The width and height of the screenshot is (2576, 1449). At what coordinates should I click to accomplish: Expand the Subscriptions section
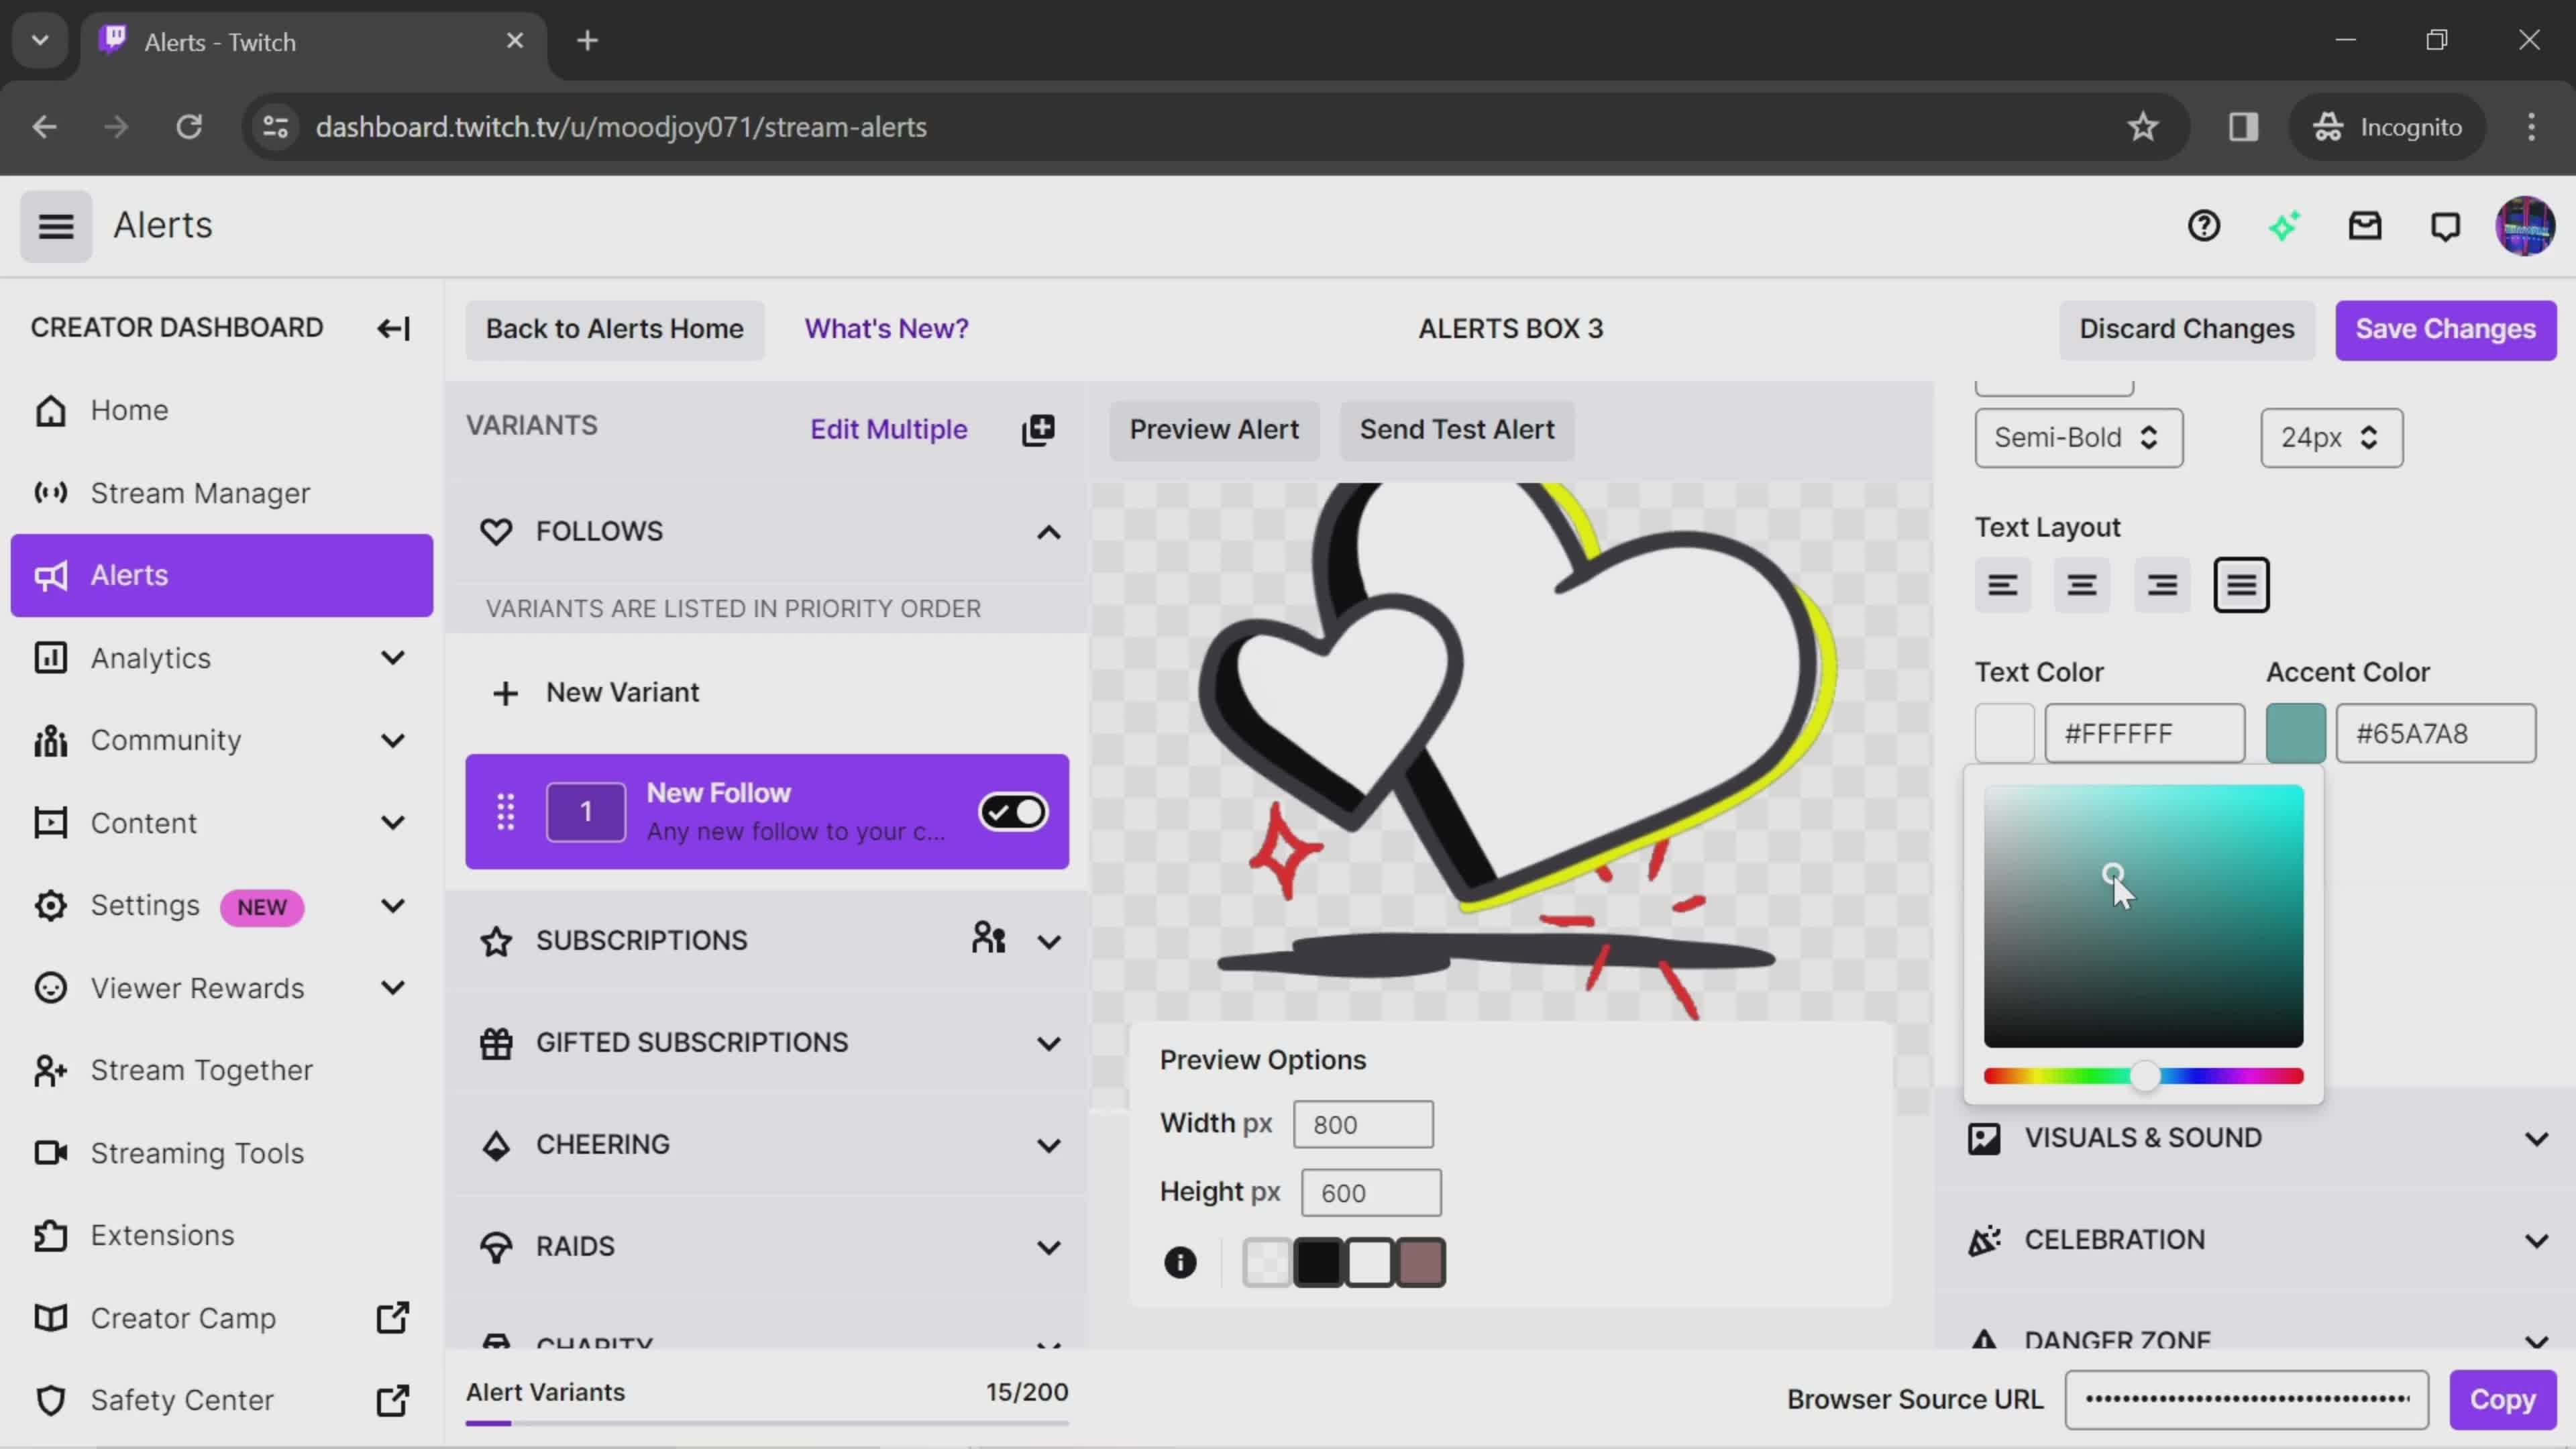coord(1053,939)
